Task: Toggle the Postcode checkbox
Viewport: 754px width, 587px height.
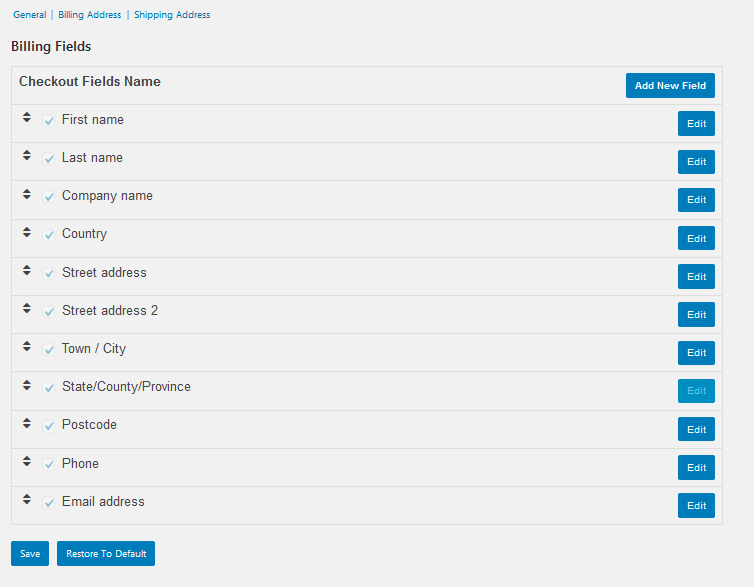Action: 49,426
